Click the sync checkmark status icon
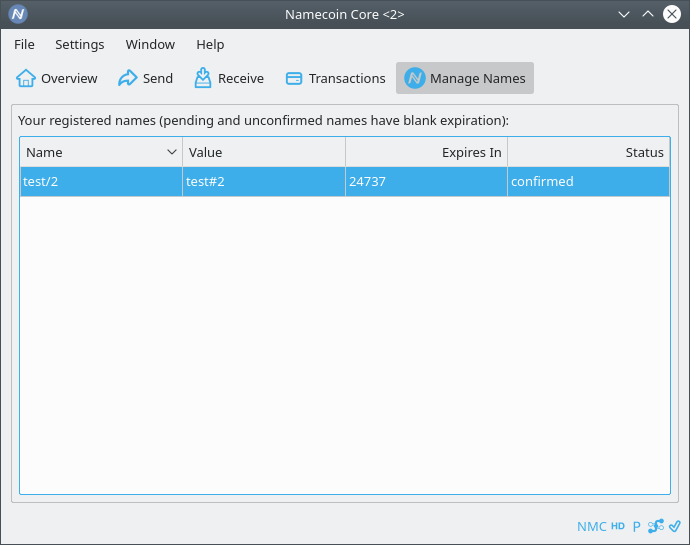 coord(675,526)
